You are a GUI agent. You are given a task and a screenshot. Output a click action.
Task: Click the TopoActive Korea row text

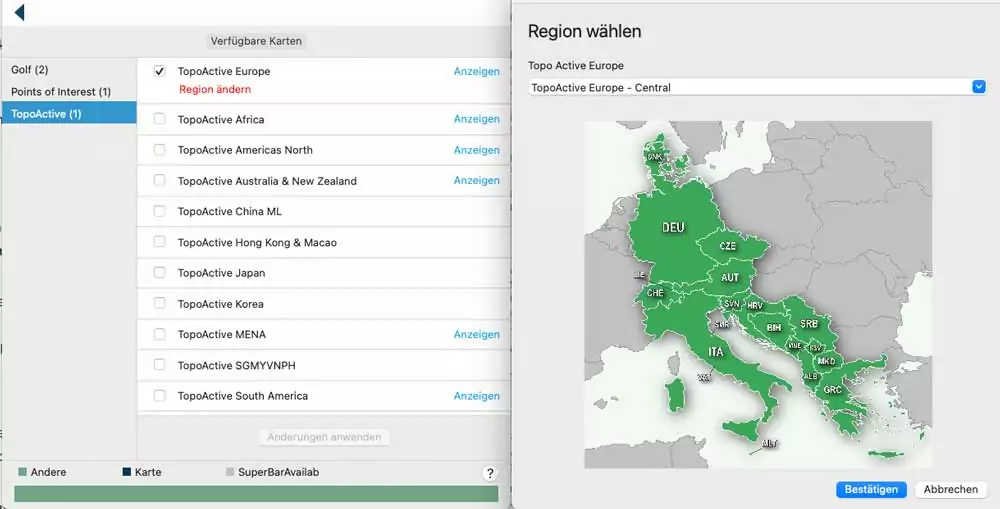click(x=221, y=304)
